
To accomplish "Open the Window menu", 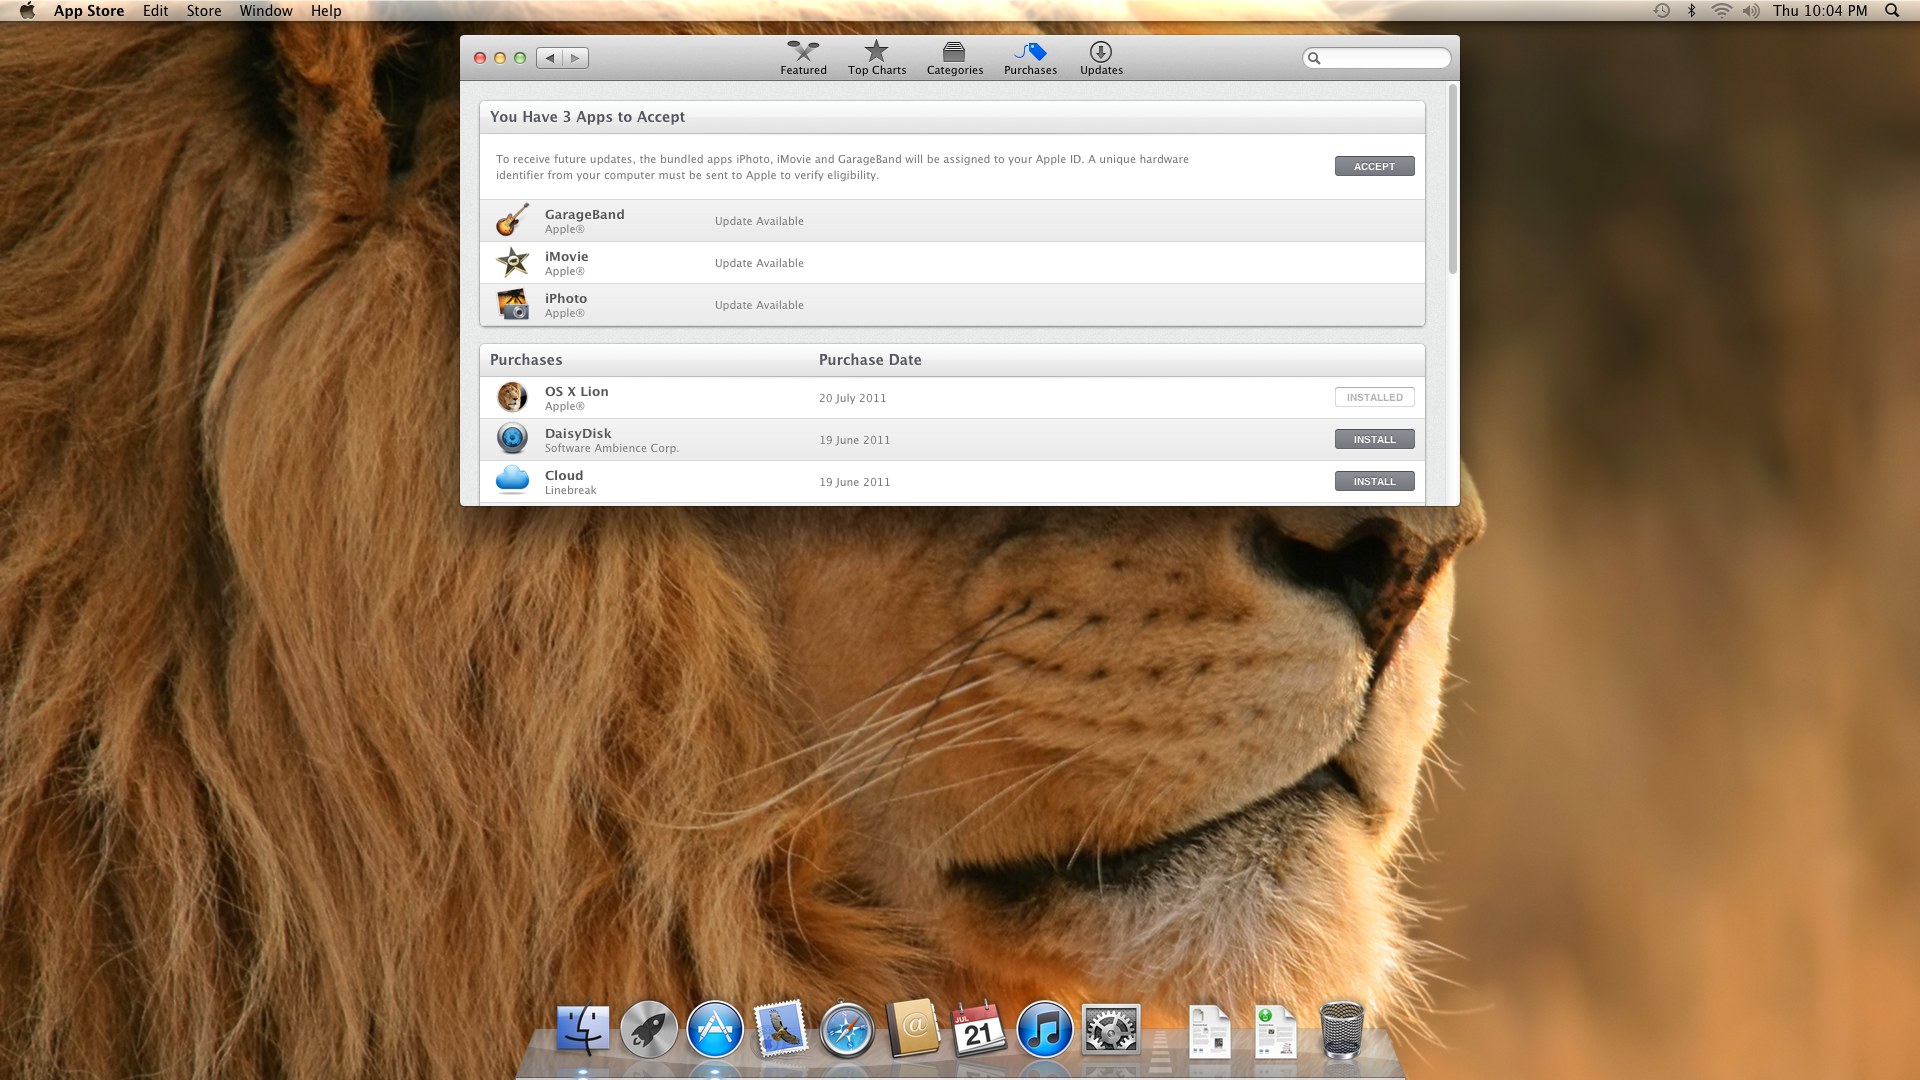I will click(x=266, y=11).
